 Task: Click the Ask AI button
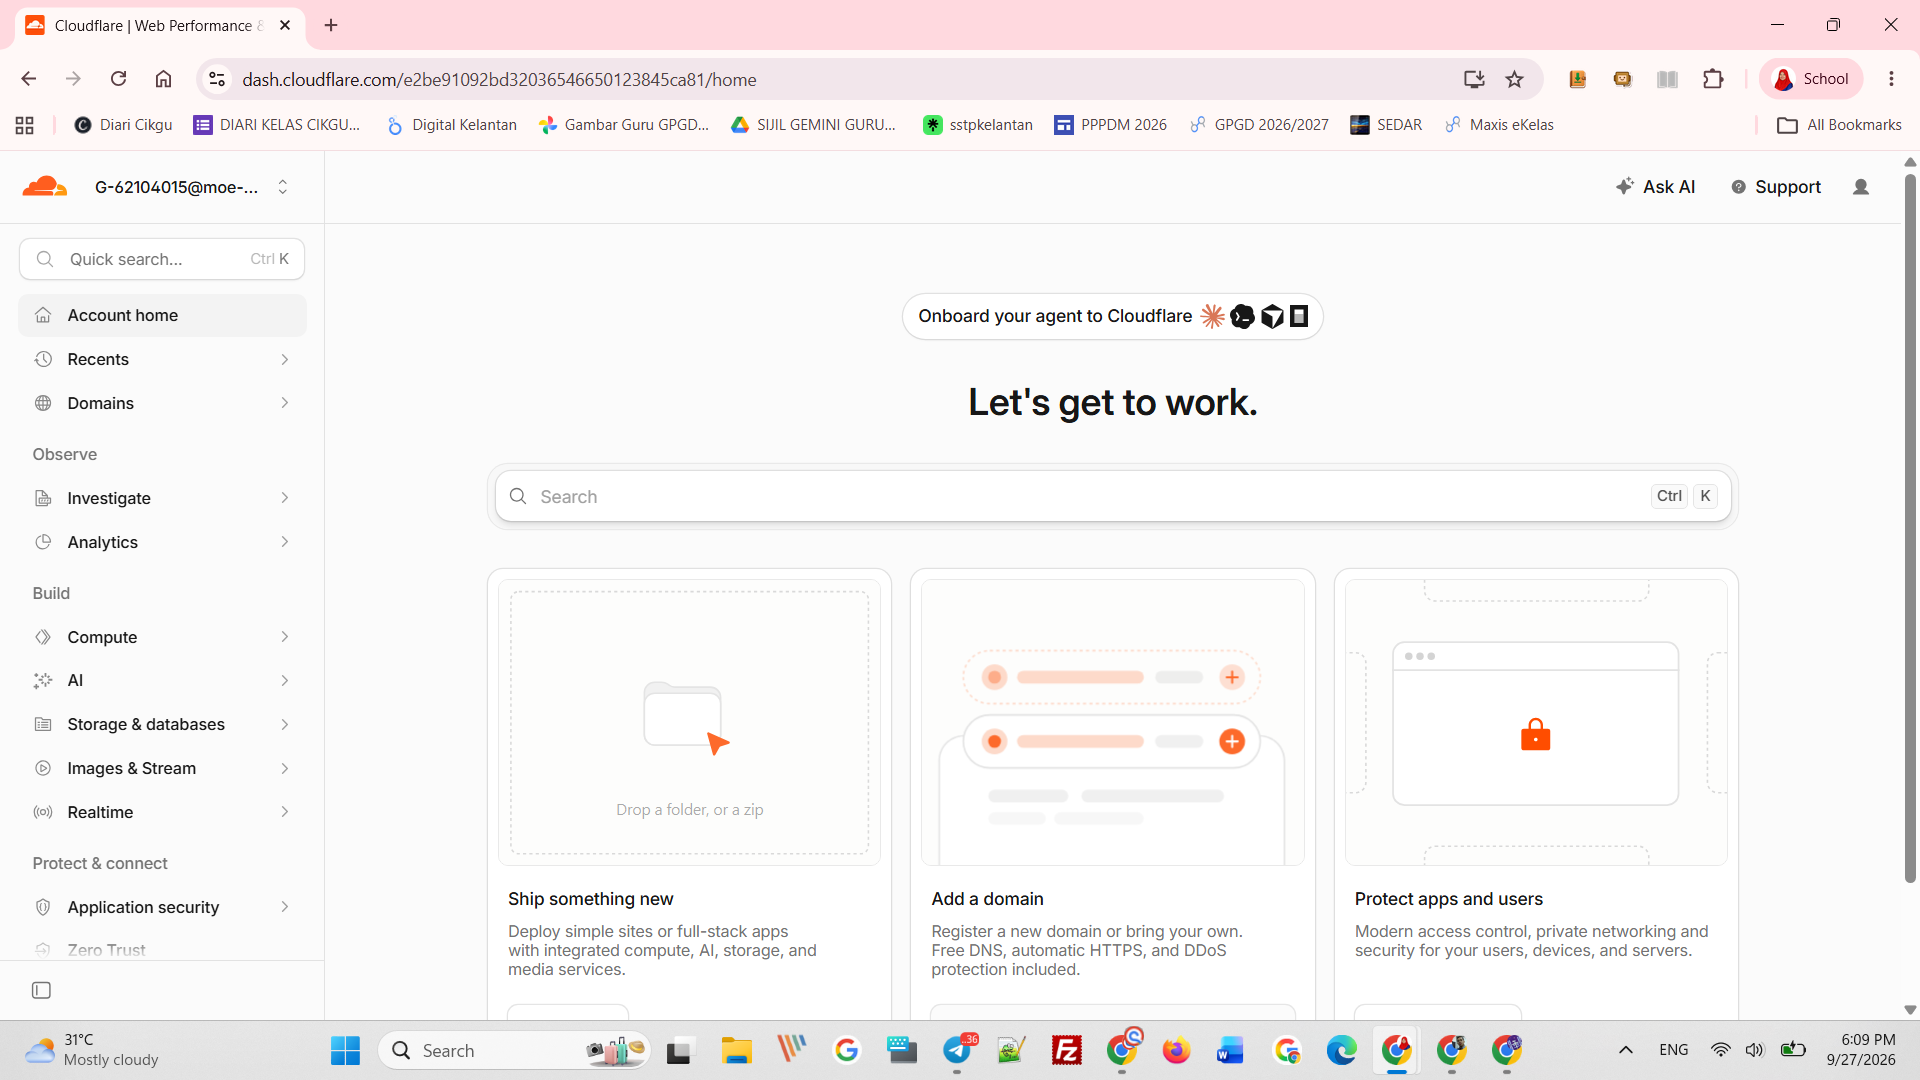point(1655,187)
